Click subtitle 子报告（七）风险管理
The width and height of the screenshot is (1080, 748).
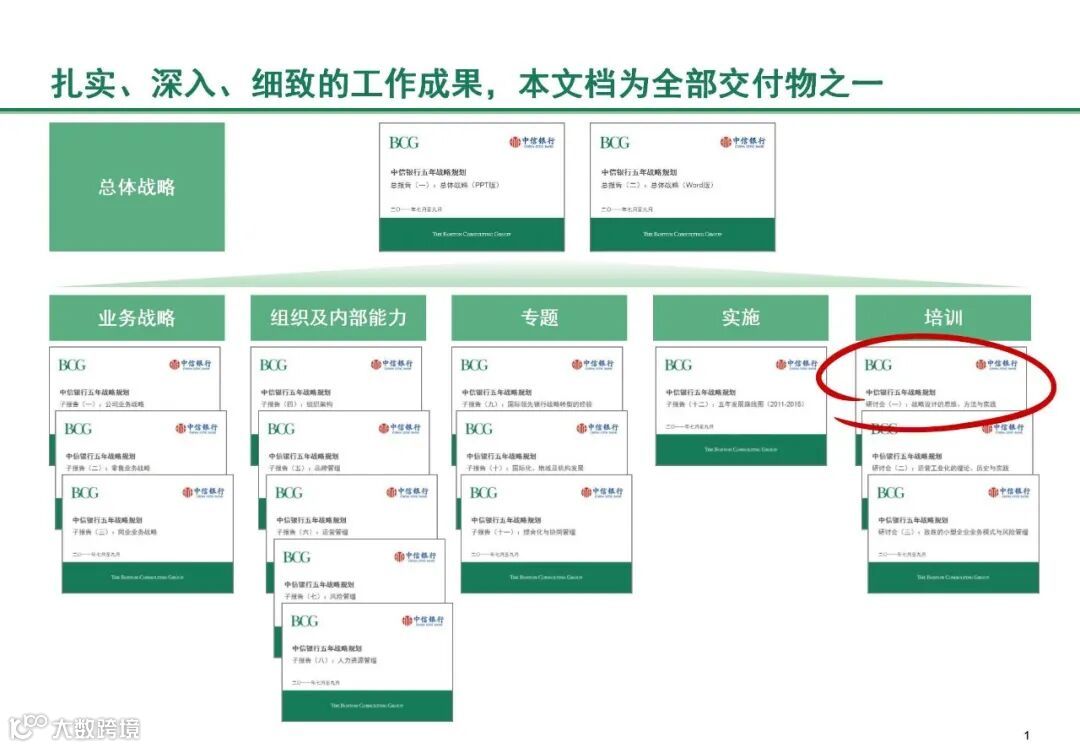pyautogui.click(x=320, y=596)
